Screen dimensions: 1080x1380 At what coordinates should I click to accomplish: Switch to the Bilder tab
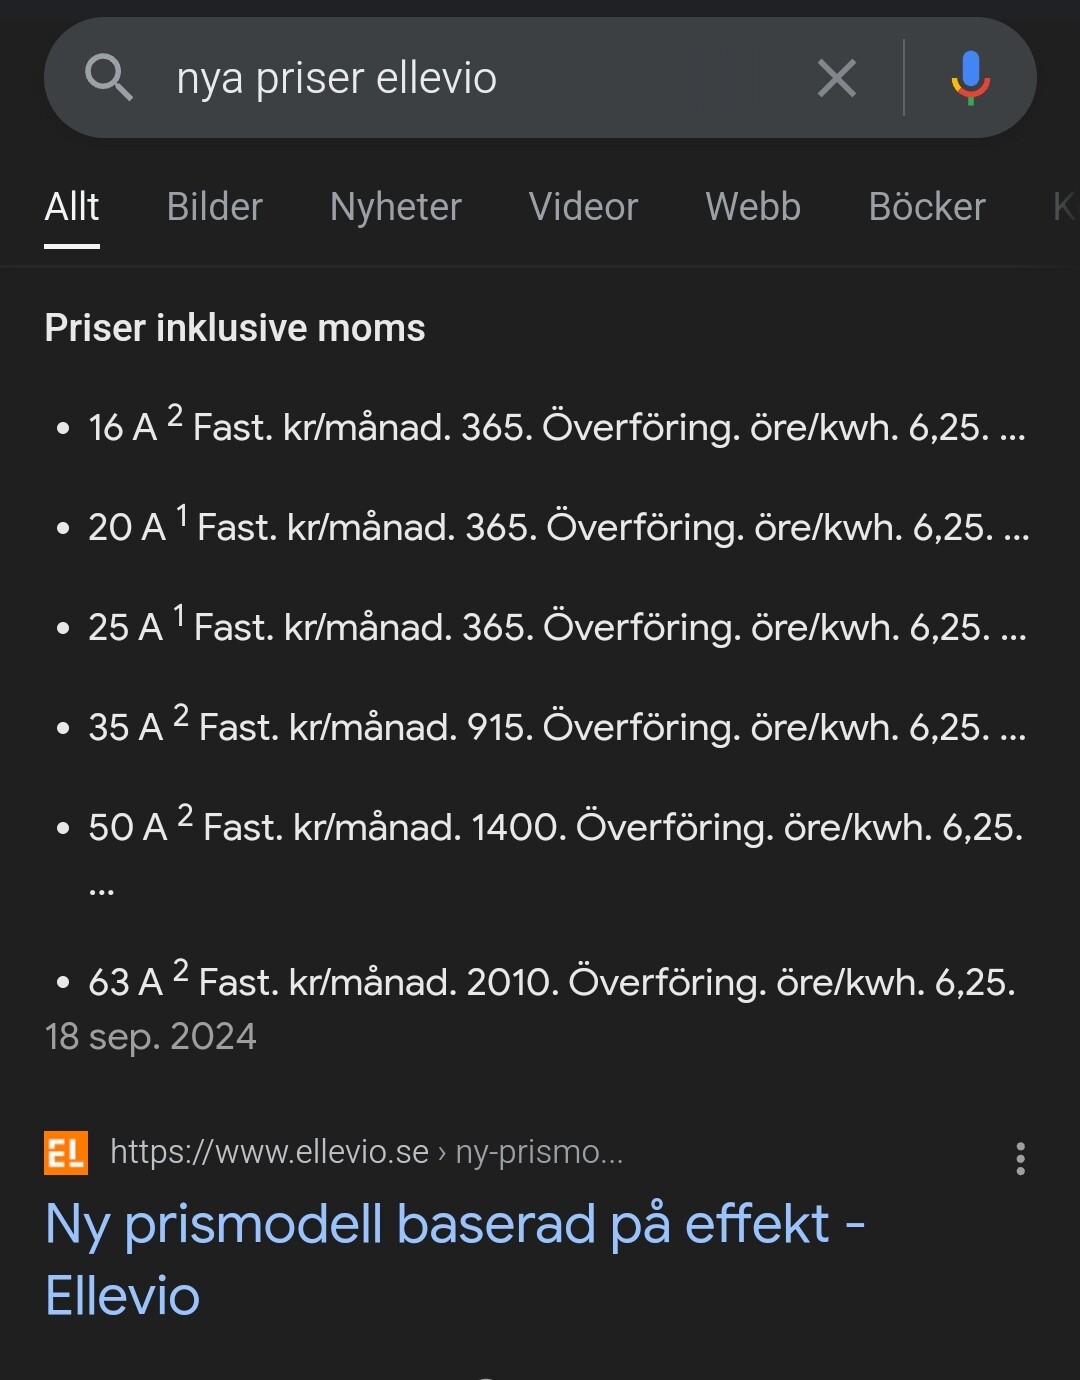pyautogui.click(x=214, y=207)
